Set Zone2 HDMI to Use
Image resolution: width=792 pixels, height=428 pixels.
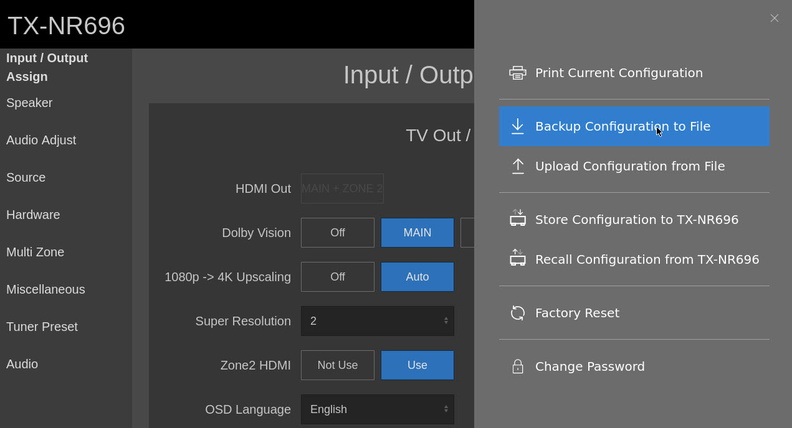[417, 365]
